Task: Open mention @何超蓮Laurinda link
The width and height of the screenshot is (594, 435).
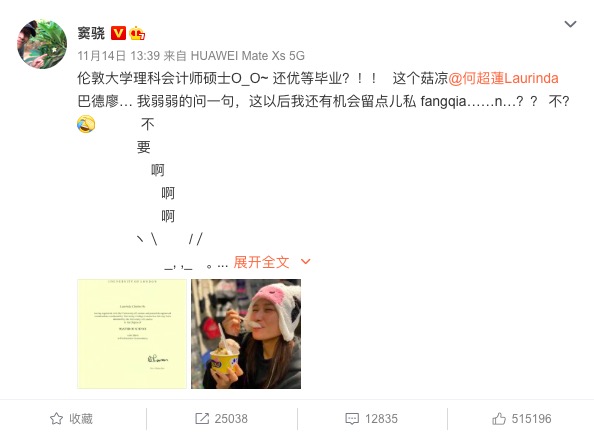Action: 503,78
